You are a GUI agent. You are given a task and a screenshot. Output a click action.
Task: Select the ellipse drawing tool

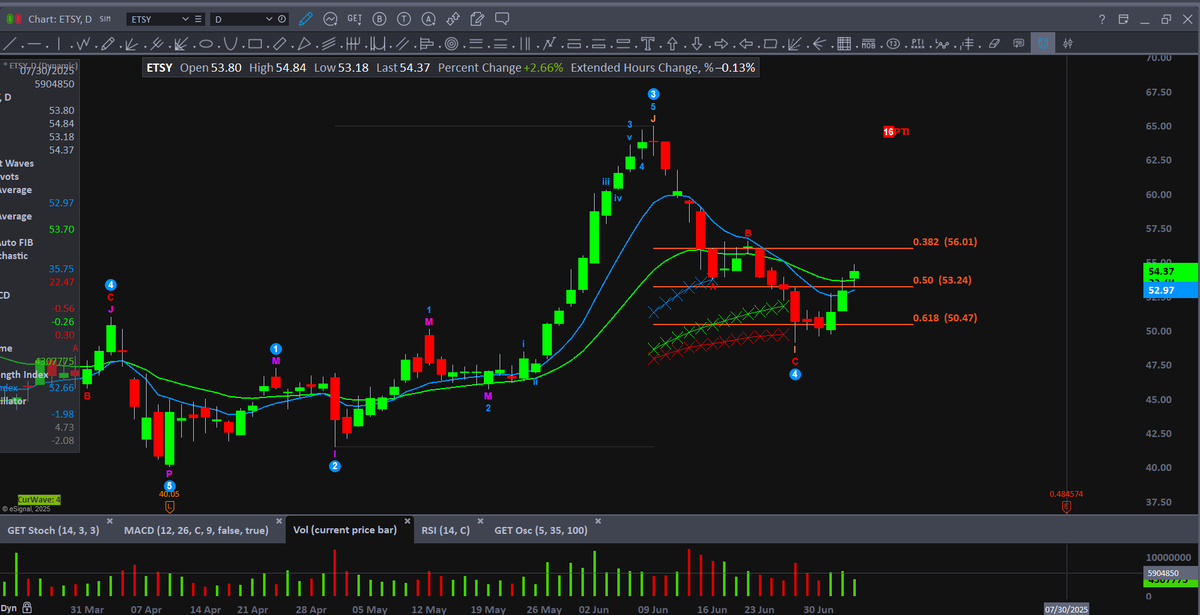point(206,43)
